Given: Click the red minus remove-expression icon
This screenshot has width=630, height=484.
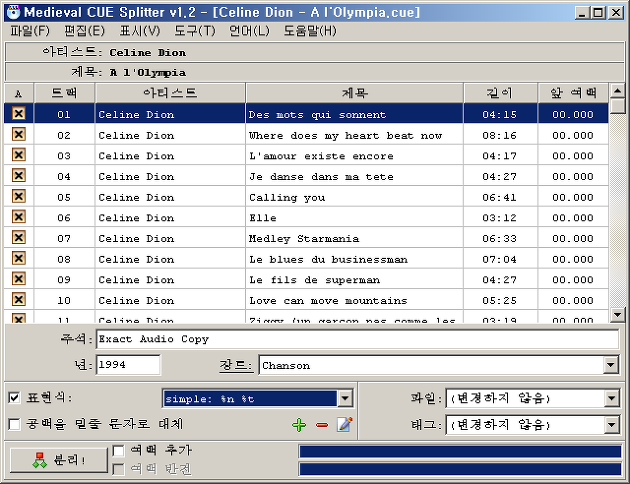Looking at the screenshot, I should tap(322, 425).
